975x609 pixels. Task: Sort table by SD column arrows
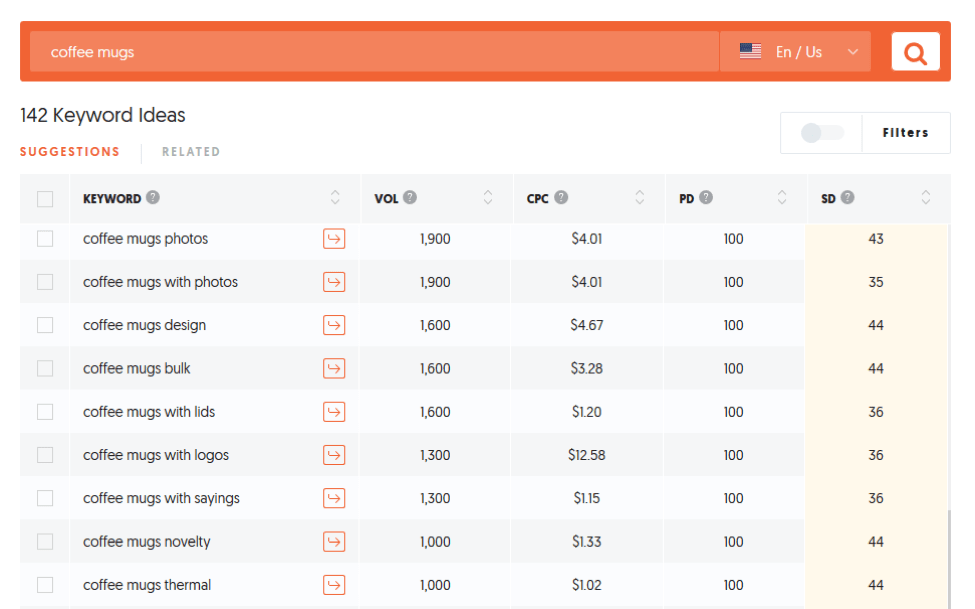pos(926,198)
